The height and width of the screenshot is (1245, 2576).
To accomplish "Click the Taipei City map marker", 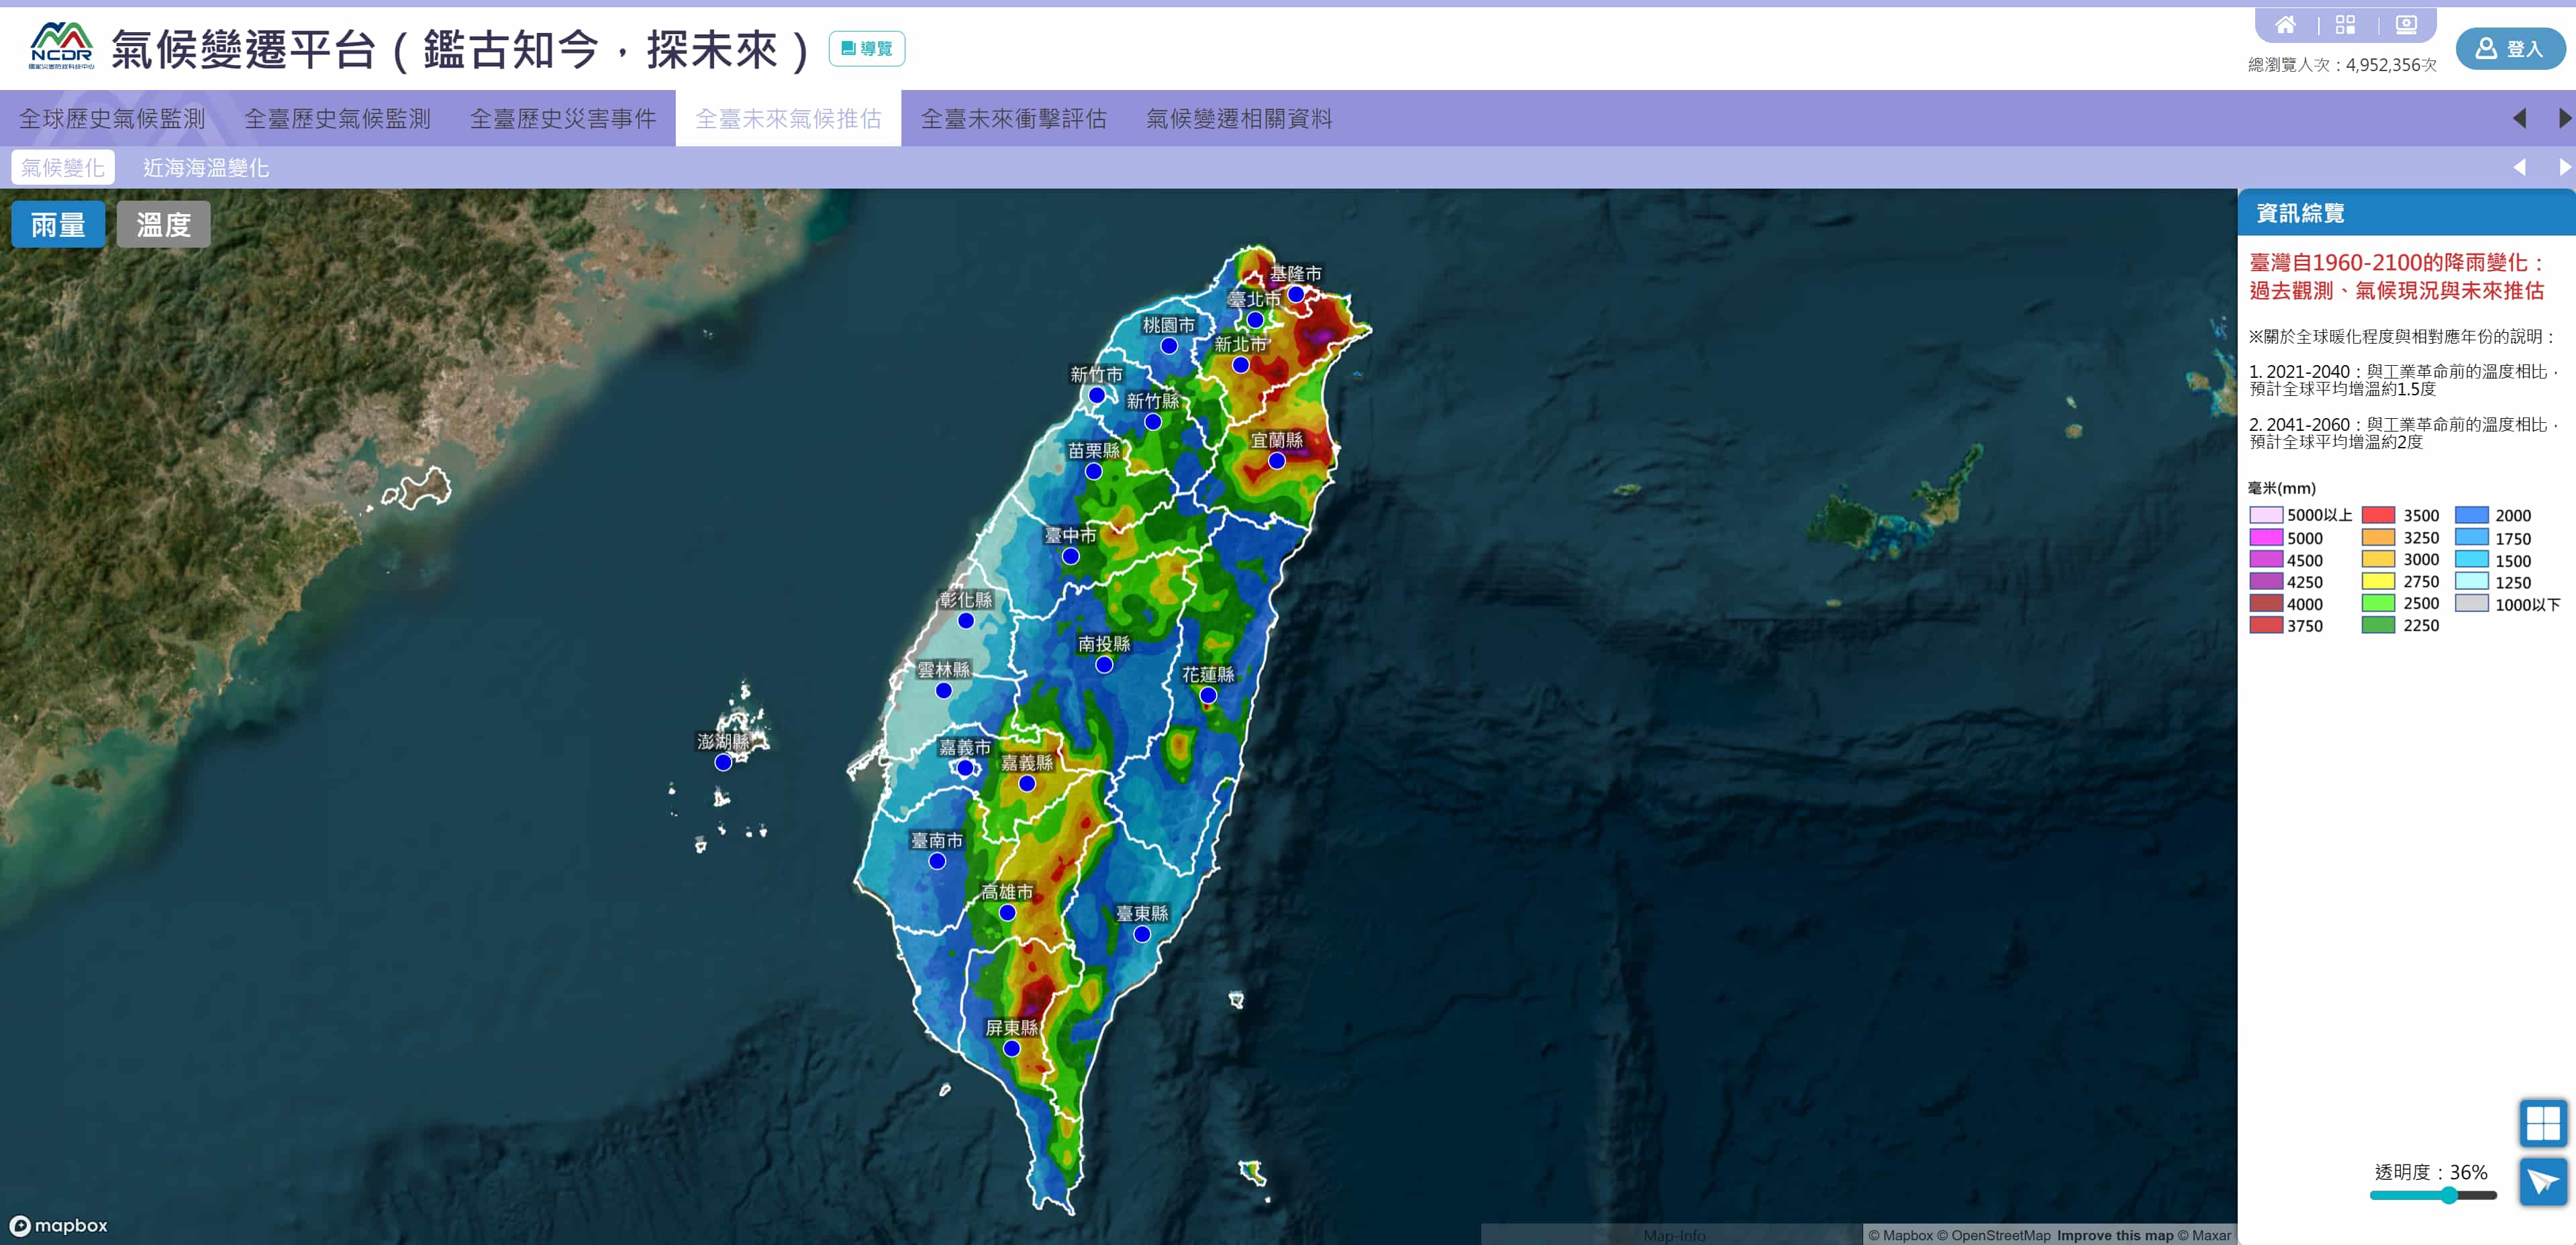I will pyautogui.click(x=1255, y=320).
